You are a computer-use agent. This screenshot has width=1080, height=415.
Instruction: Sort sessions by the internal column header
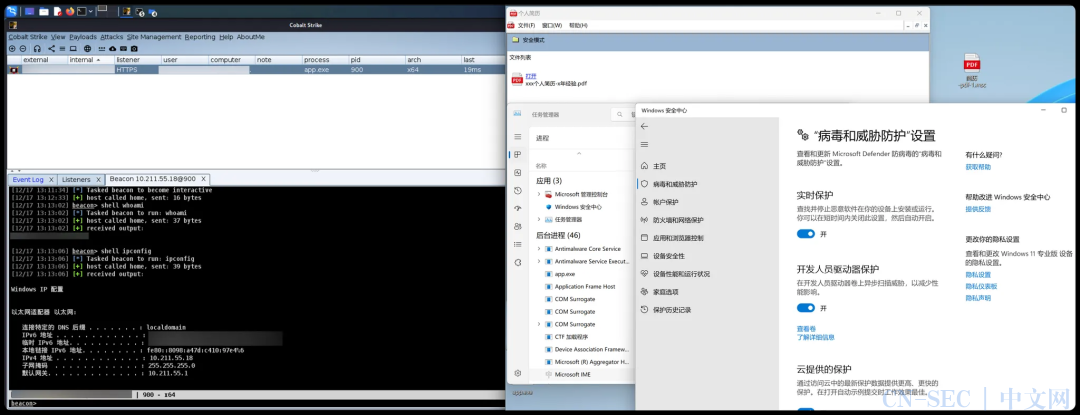(90, 60)
